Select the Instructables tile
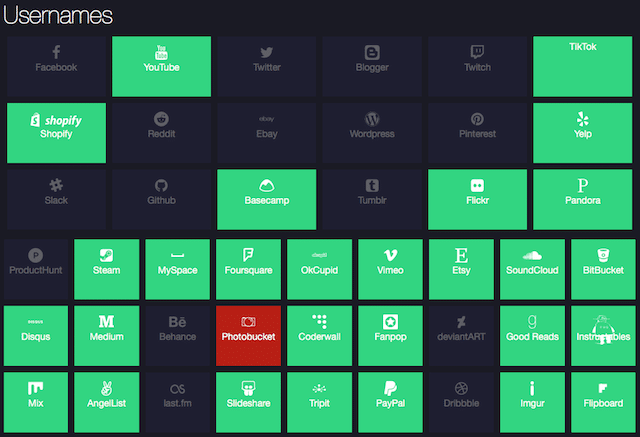 tap(603, 336)
